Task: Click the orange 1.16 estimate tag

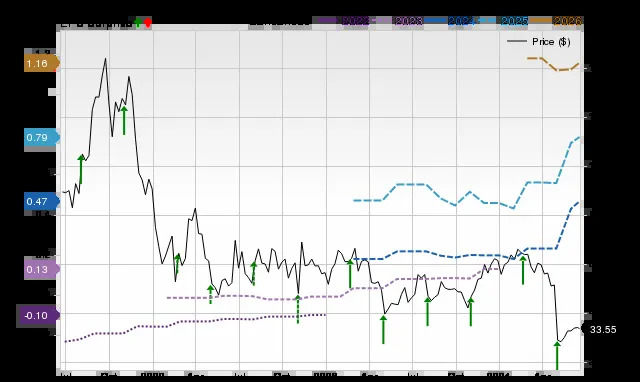Action: coord(41,64)
